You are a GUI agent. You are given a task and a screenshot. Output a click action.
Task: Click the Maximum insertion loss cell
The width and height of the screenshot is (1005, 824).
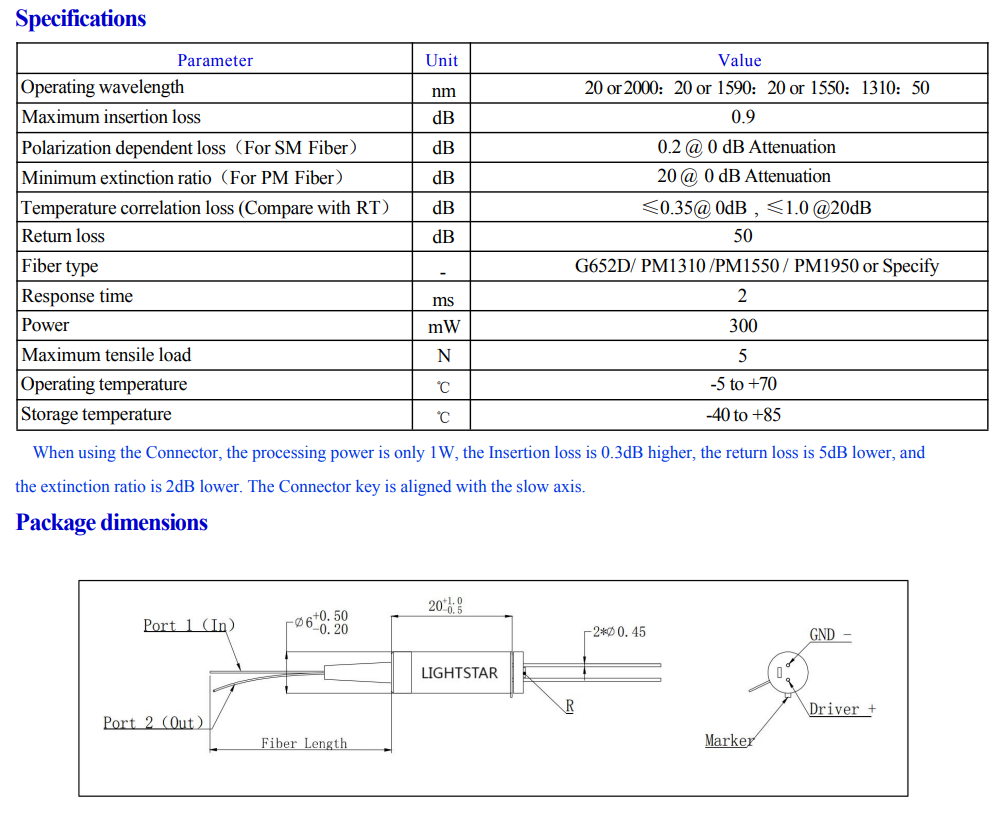pyautogui.click(x=111, y=118)
